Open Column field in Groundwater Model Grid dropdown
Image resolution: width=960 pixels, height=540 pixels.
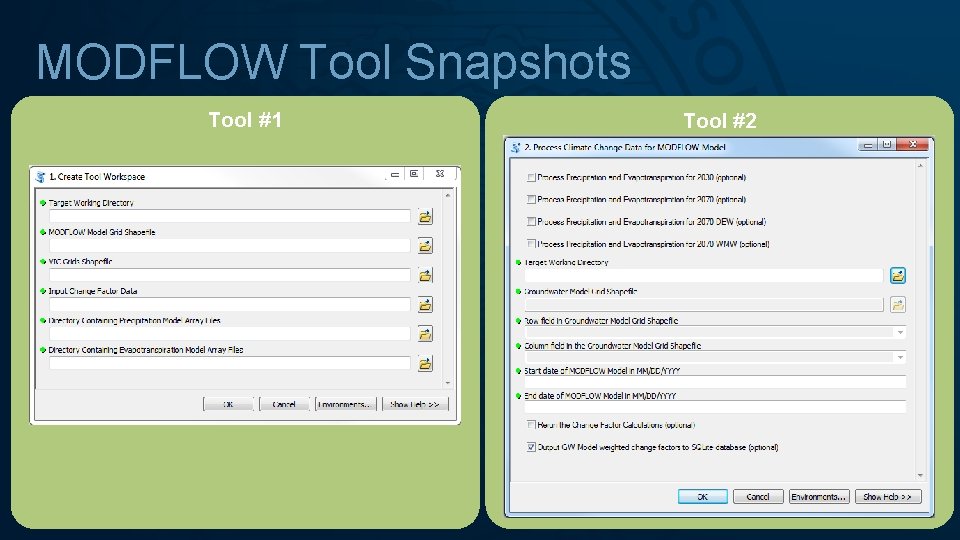(x=900, y=357)
